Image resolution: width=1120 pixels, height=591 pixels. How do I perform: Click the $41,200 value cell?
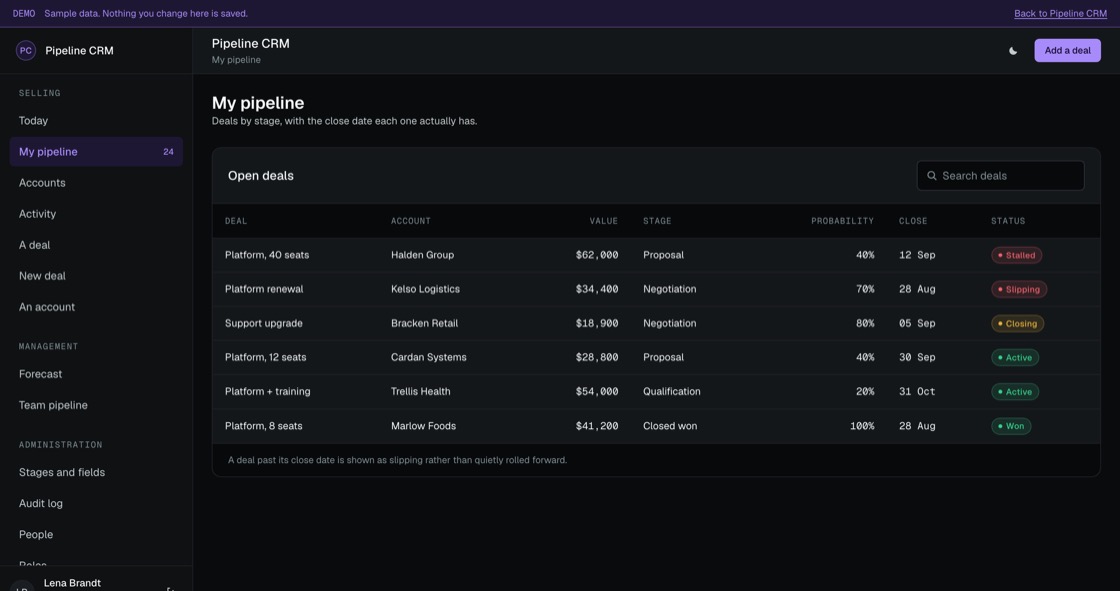coord(597,426)
